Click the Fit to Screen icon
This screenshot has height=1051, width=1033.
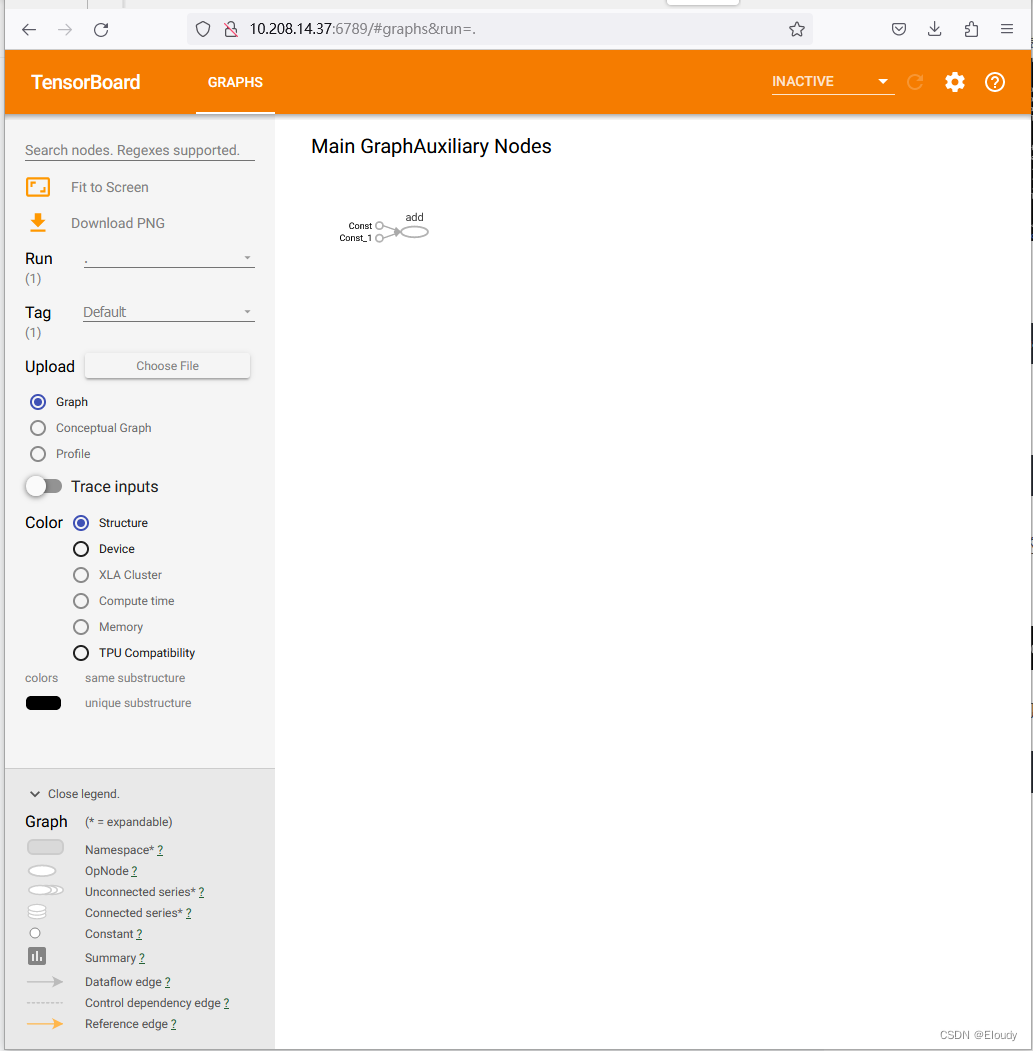pyautogui.click(x=37, y=186)
